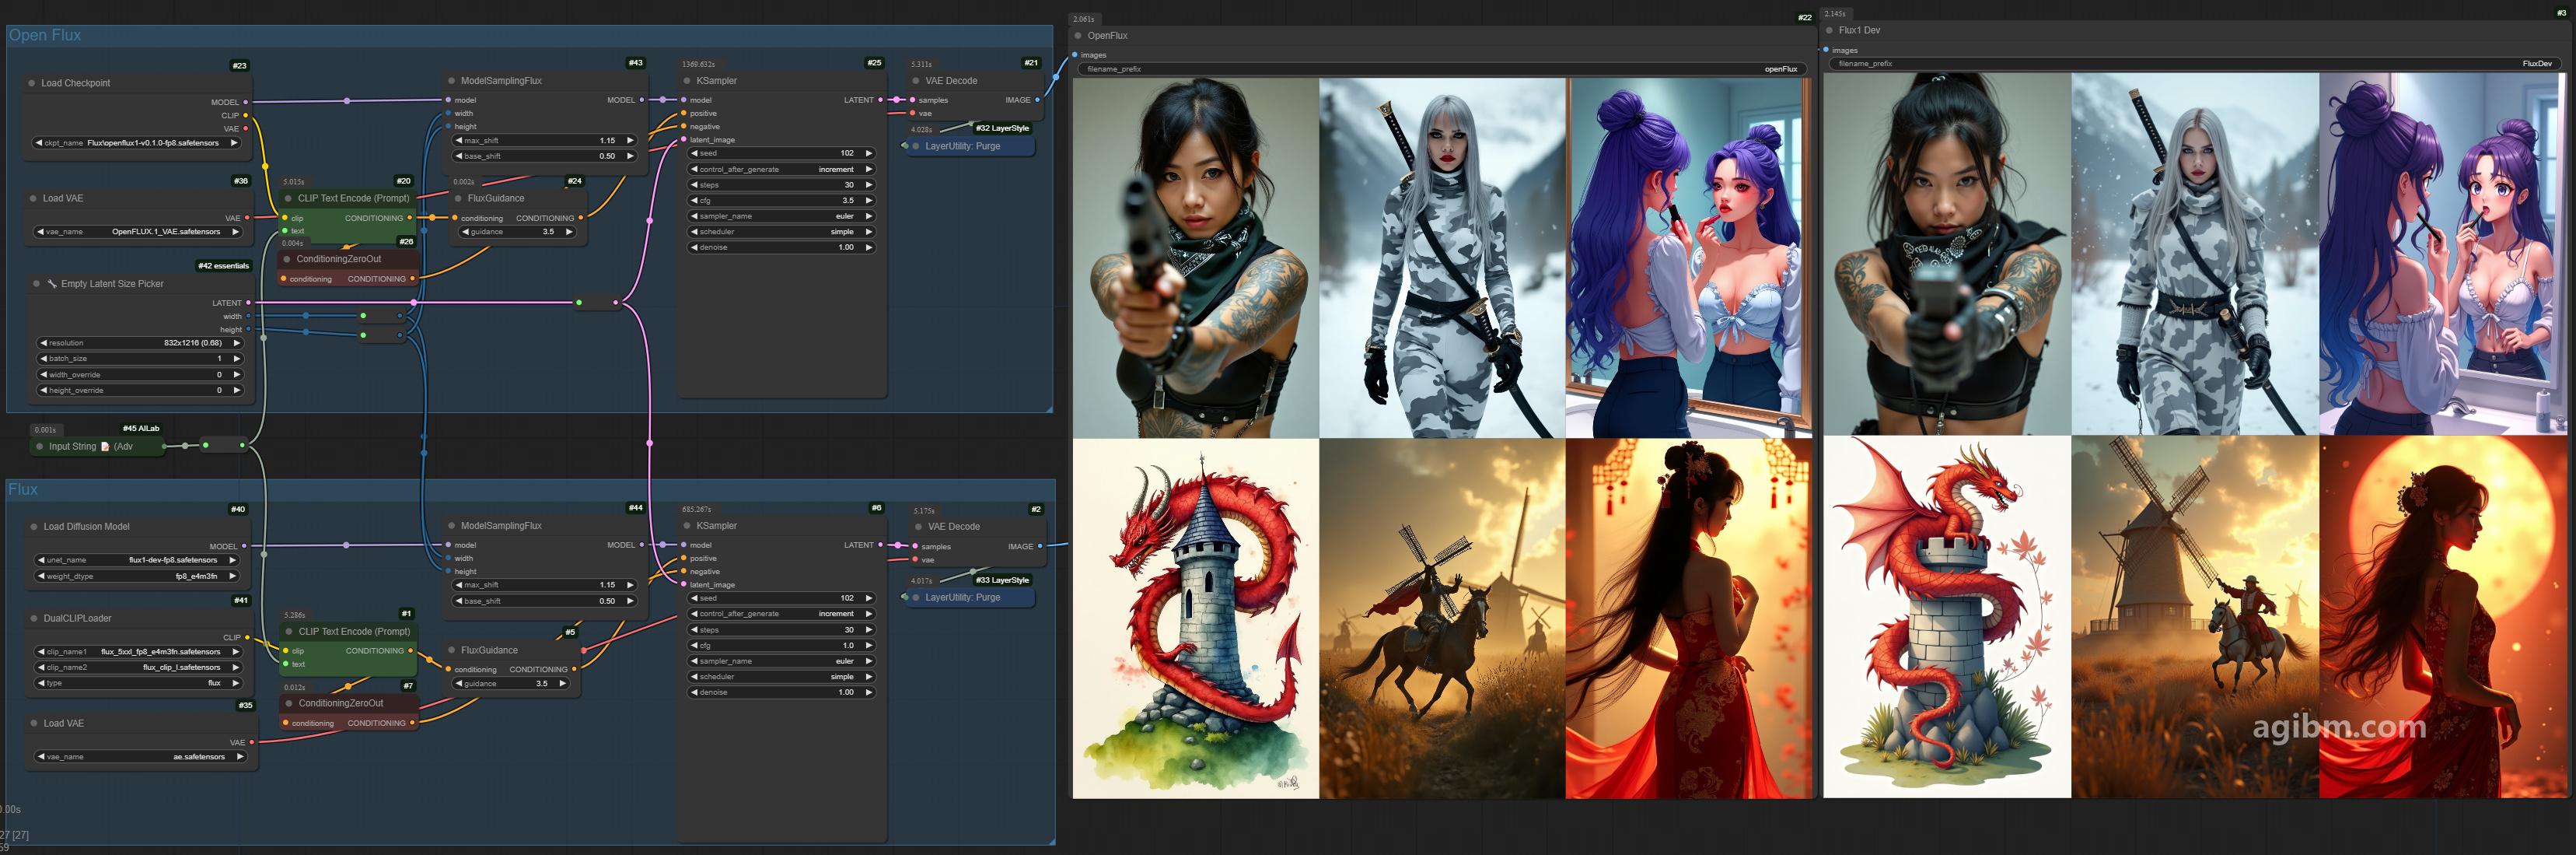Click next arrow on vae_name ae.safetensors
Image resolution: width=2576 pixels, height=855 pixels.
click(240, 757)
